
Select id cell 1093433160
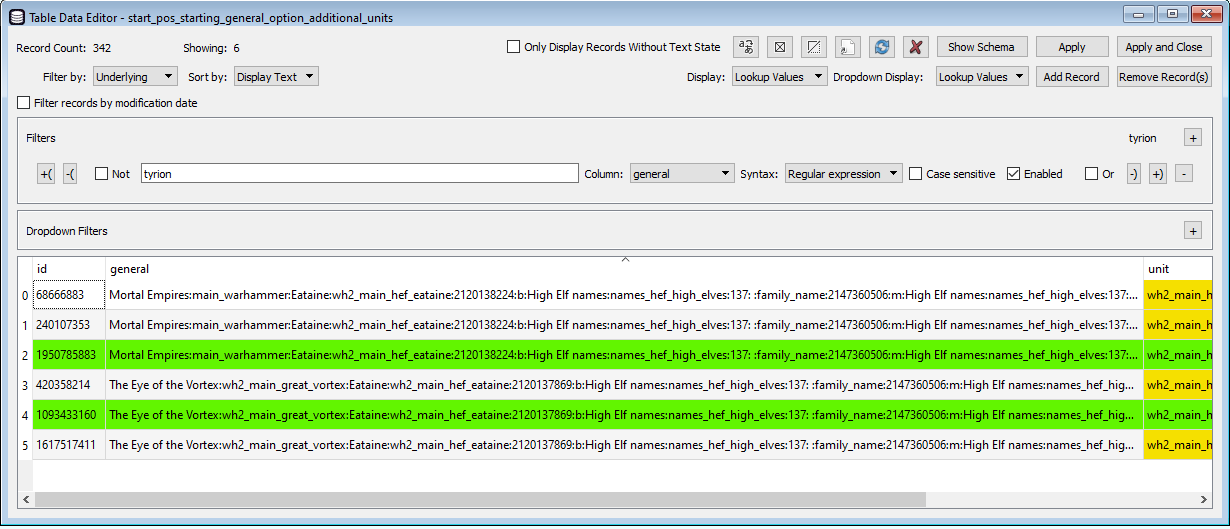(x=69, y=414)
